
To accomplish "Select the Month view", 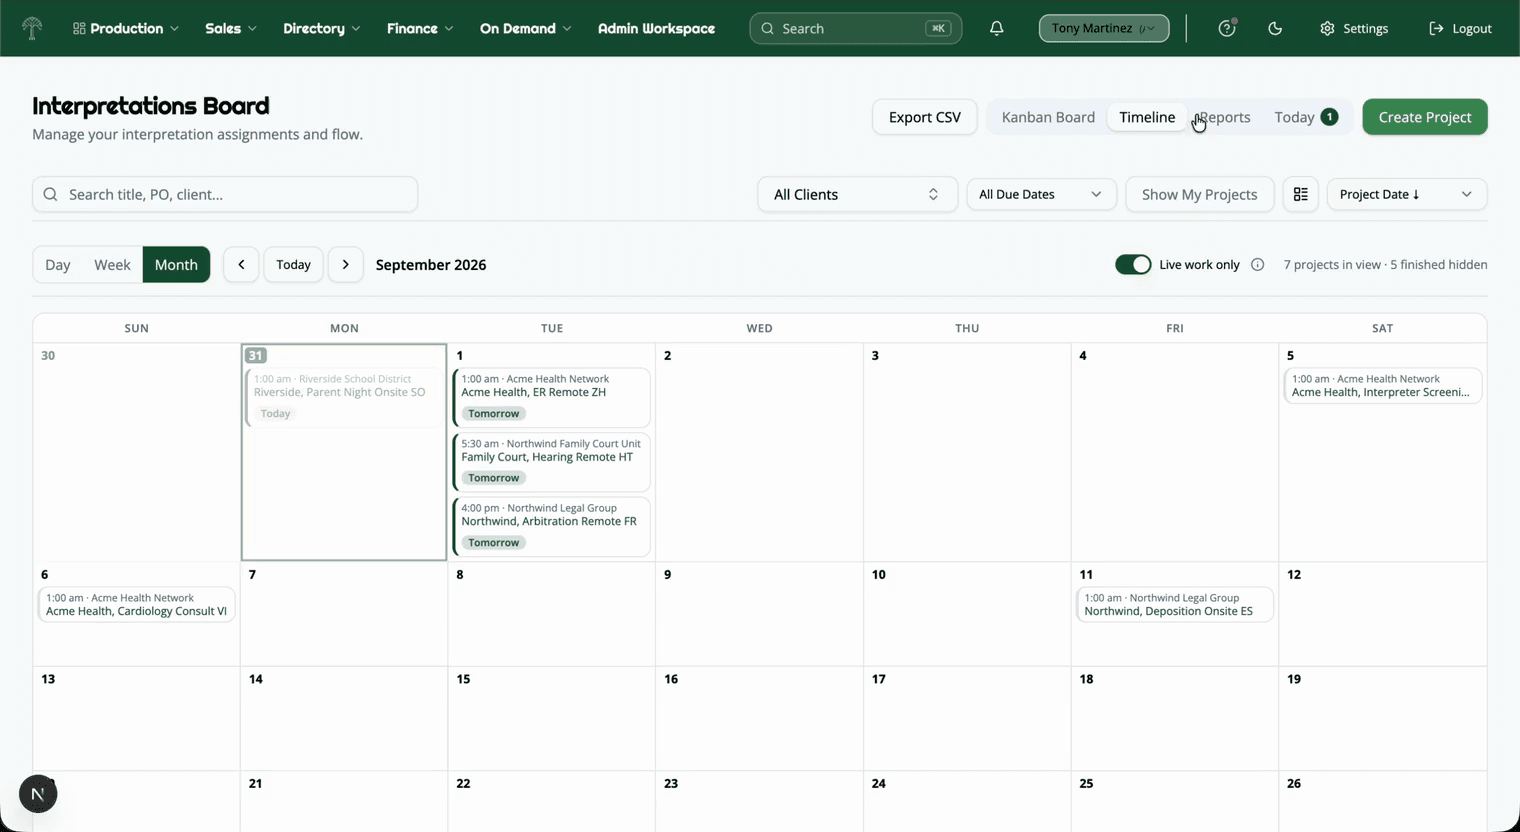I will point(176,265).
